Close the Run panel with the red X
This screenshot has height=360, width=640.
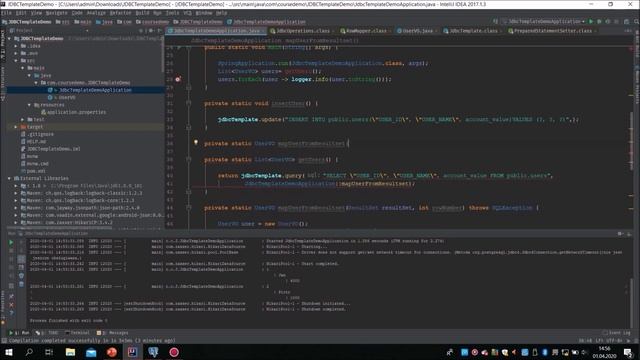click(11, 304)
